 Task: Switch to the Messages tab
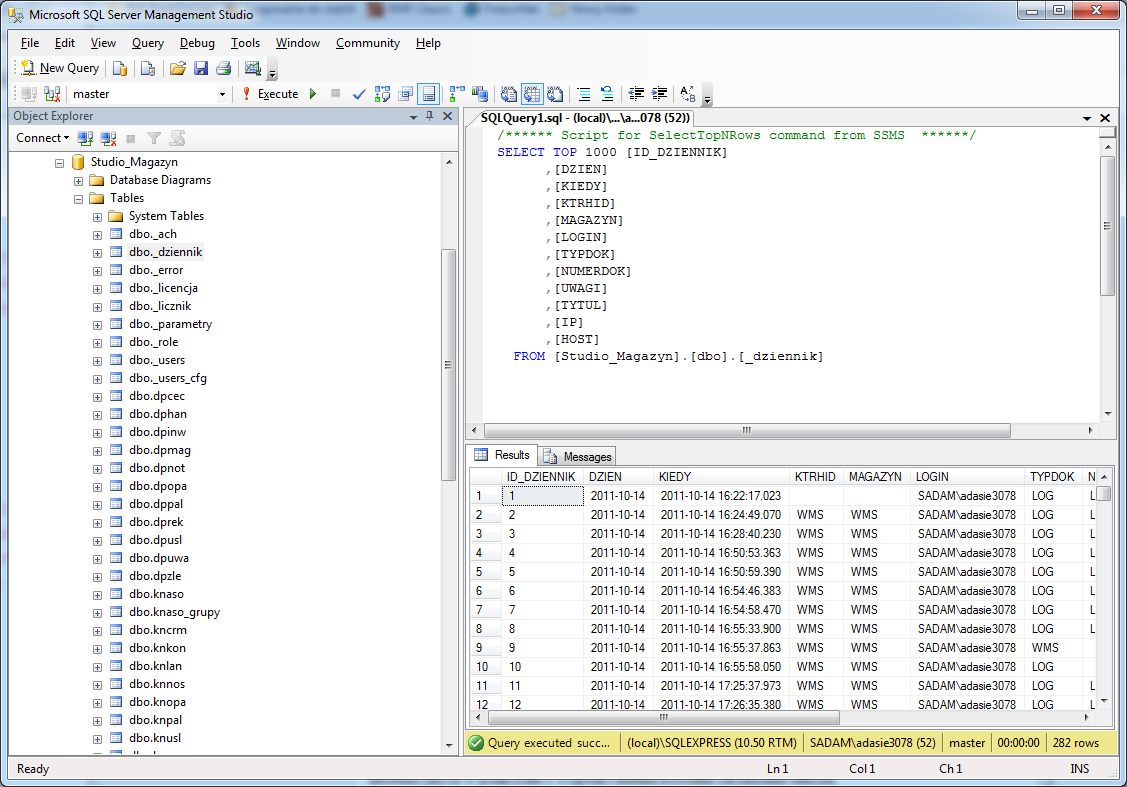(578, 456)
